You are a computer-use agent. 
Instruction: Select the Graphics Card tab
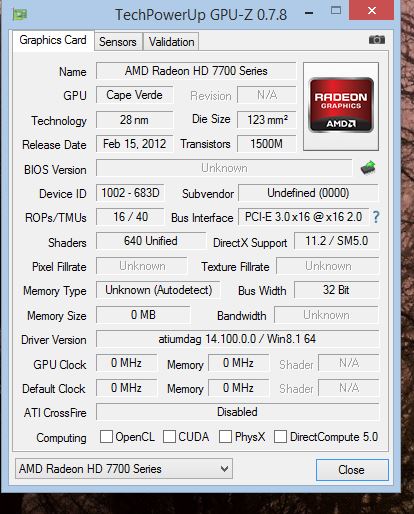click(x=53, y=40)
